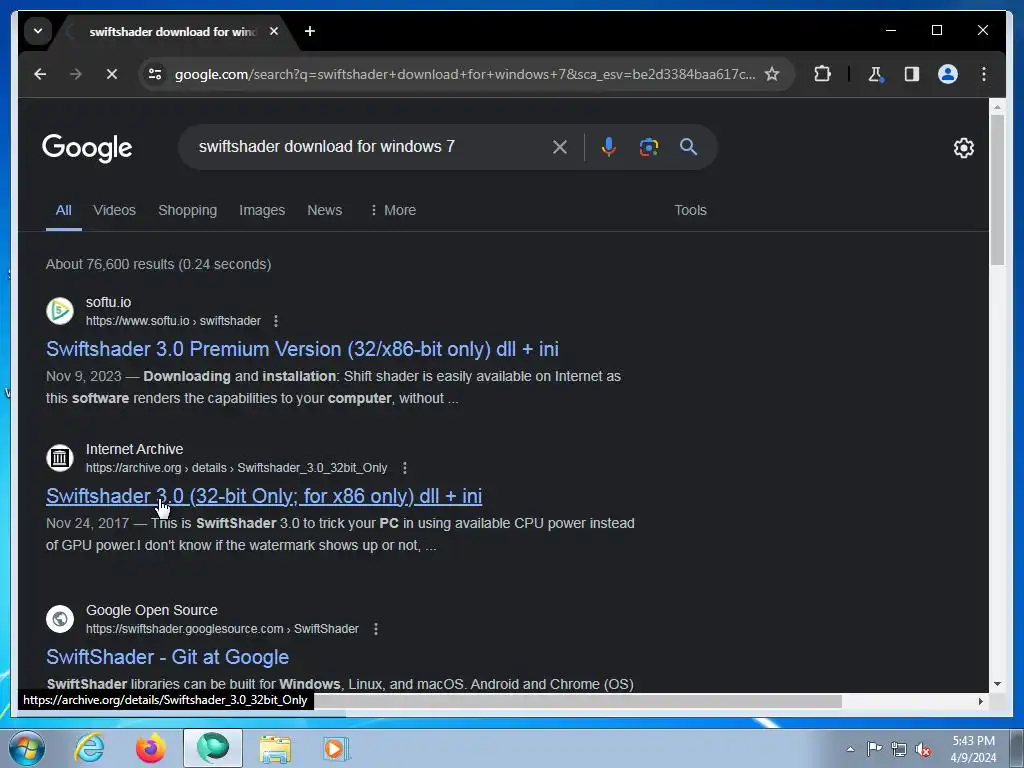Click the address bar URL

click(464, 74)
